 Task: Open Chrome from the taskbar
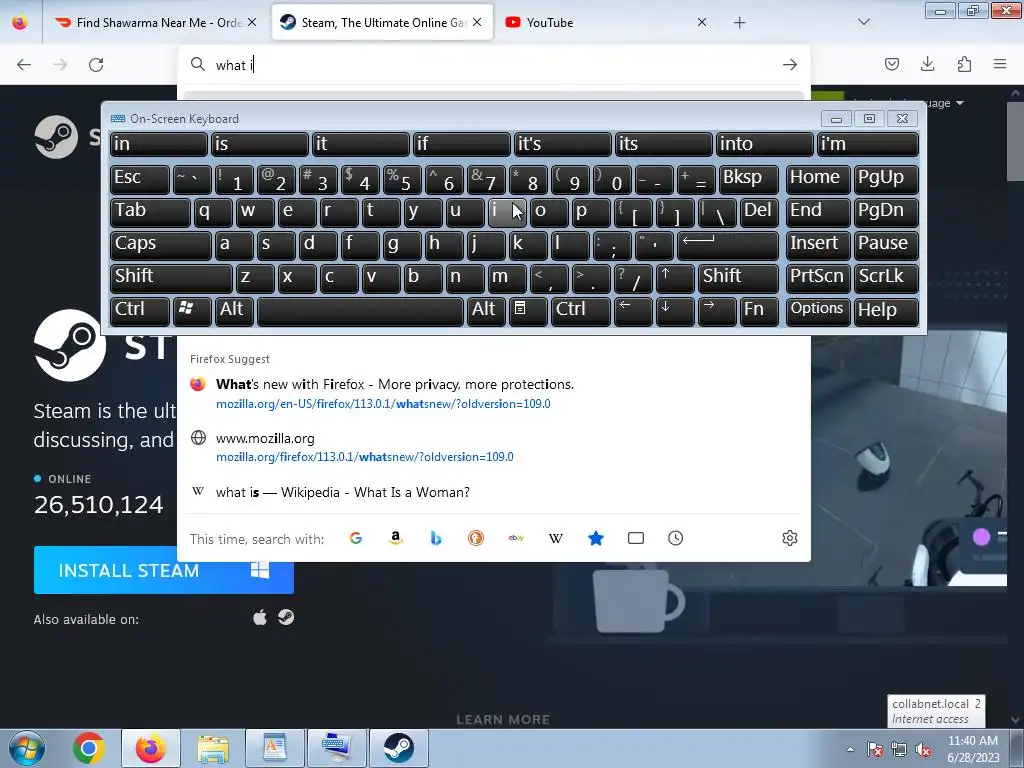click(89, 748)
